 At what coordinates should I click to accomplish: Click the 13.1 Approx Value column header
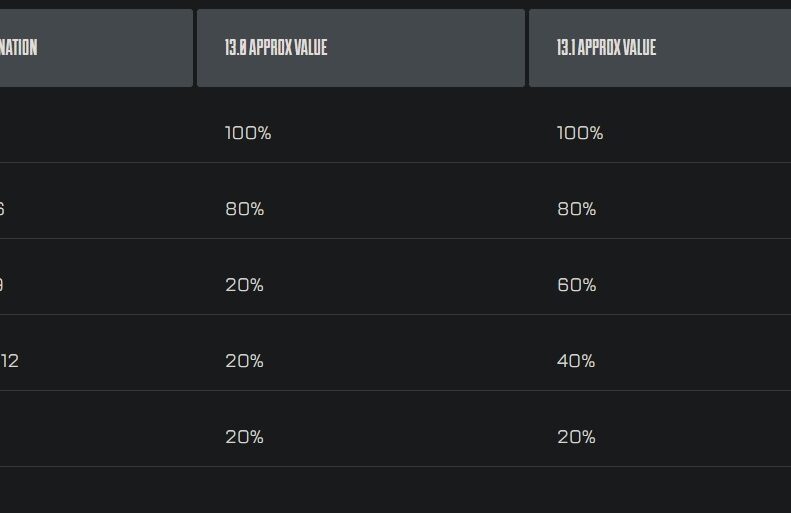[x=660, y=48]
